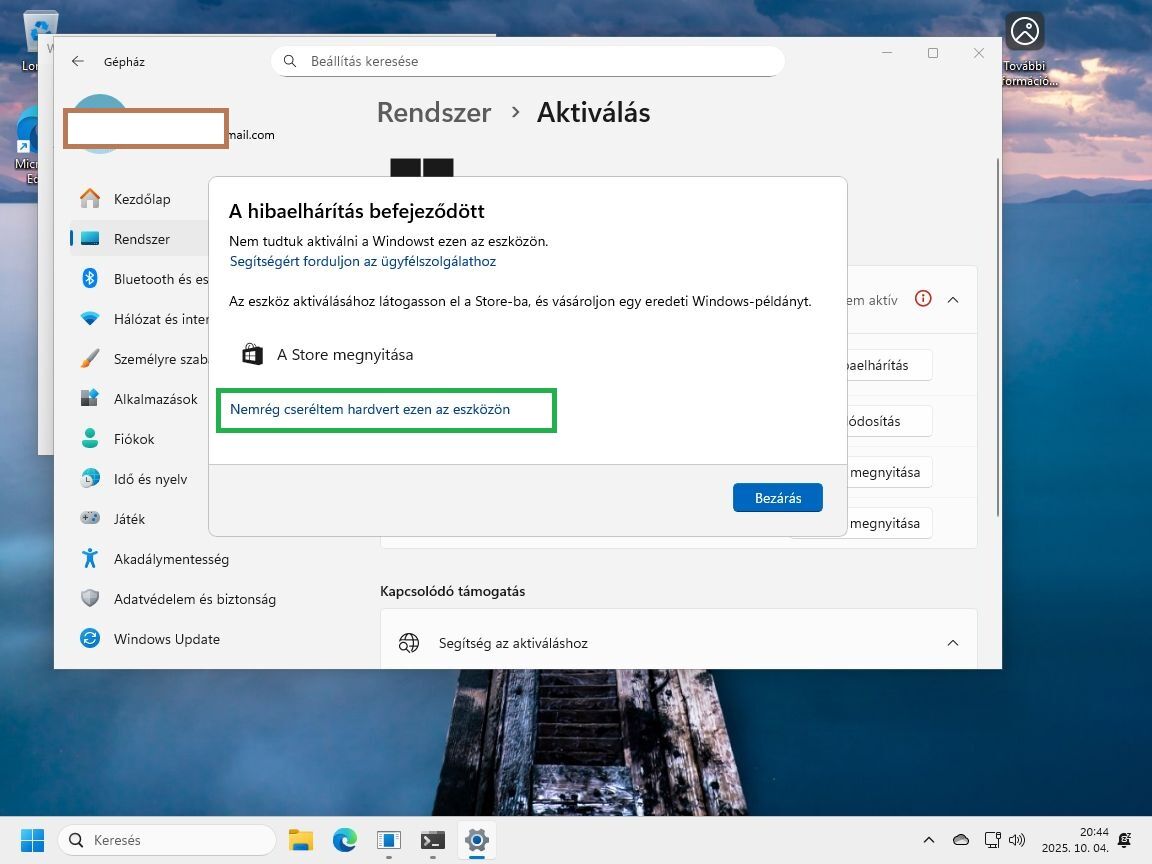
Task: Open File Explorer from the taskbar
Action: 300,840
